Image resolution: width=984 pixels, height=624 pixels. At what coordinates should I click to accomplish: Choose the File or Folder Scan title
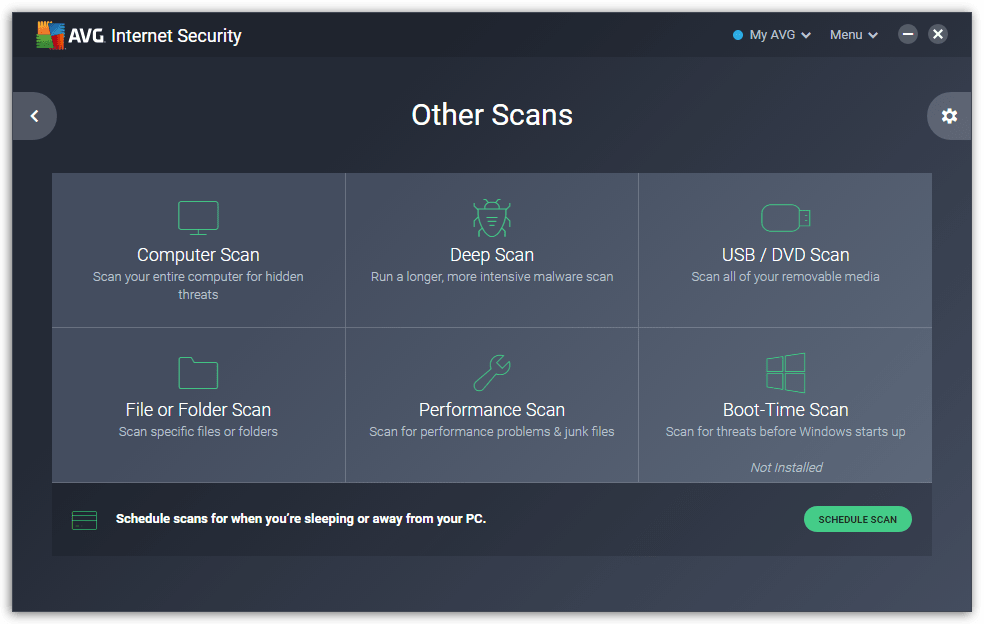[198, 410]
